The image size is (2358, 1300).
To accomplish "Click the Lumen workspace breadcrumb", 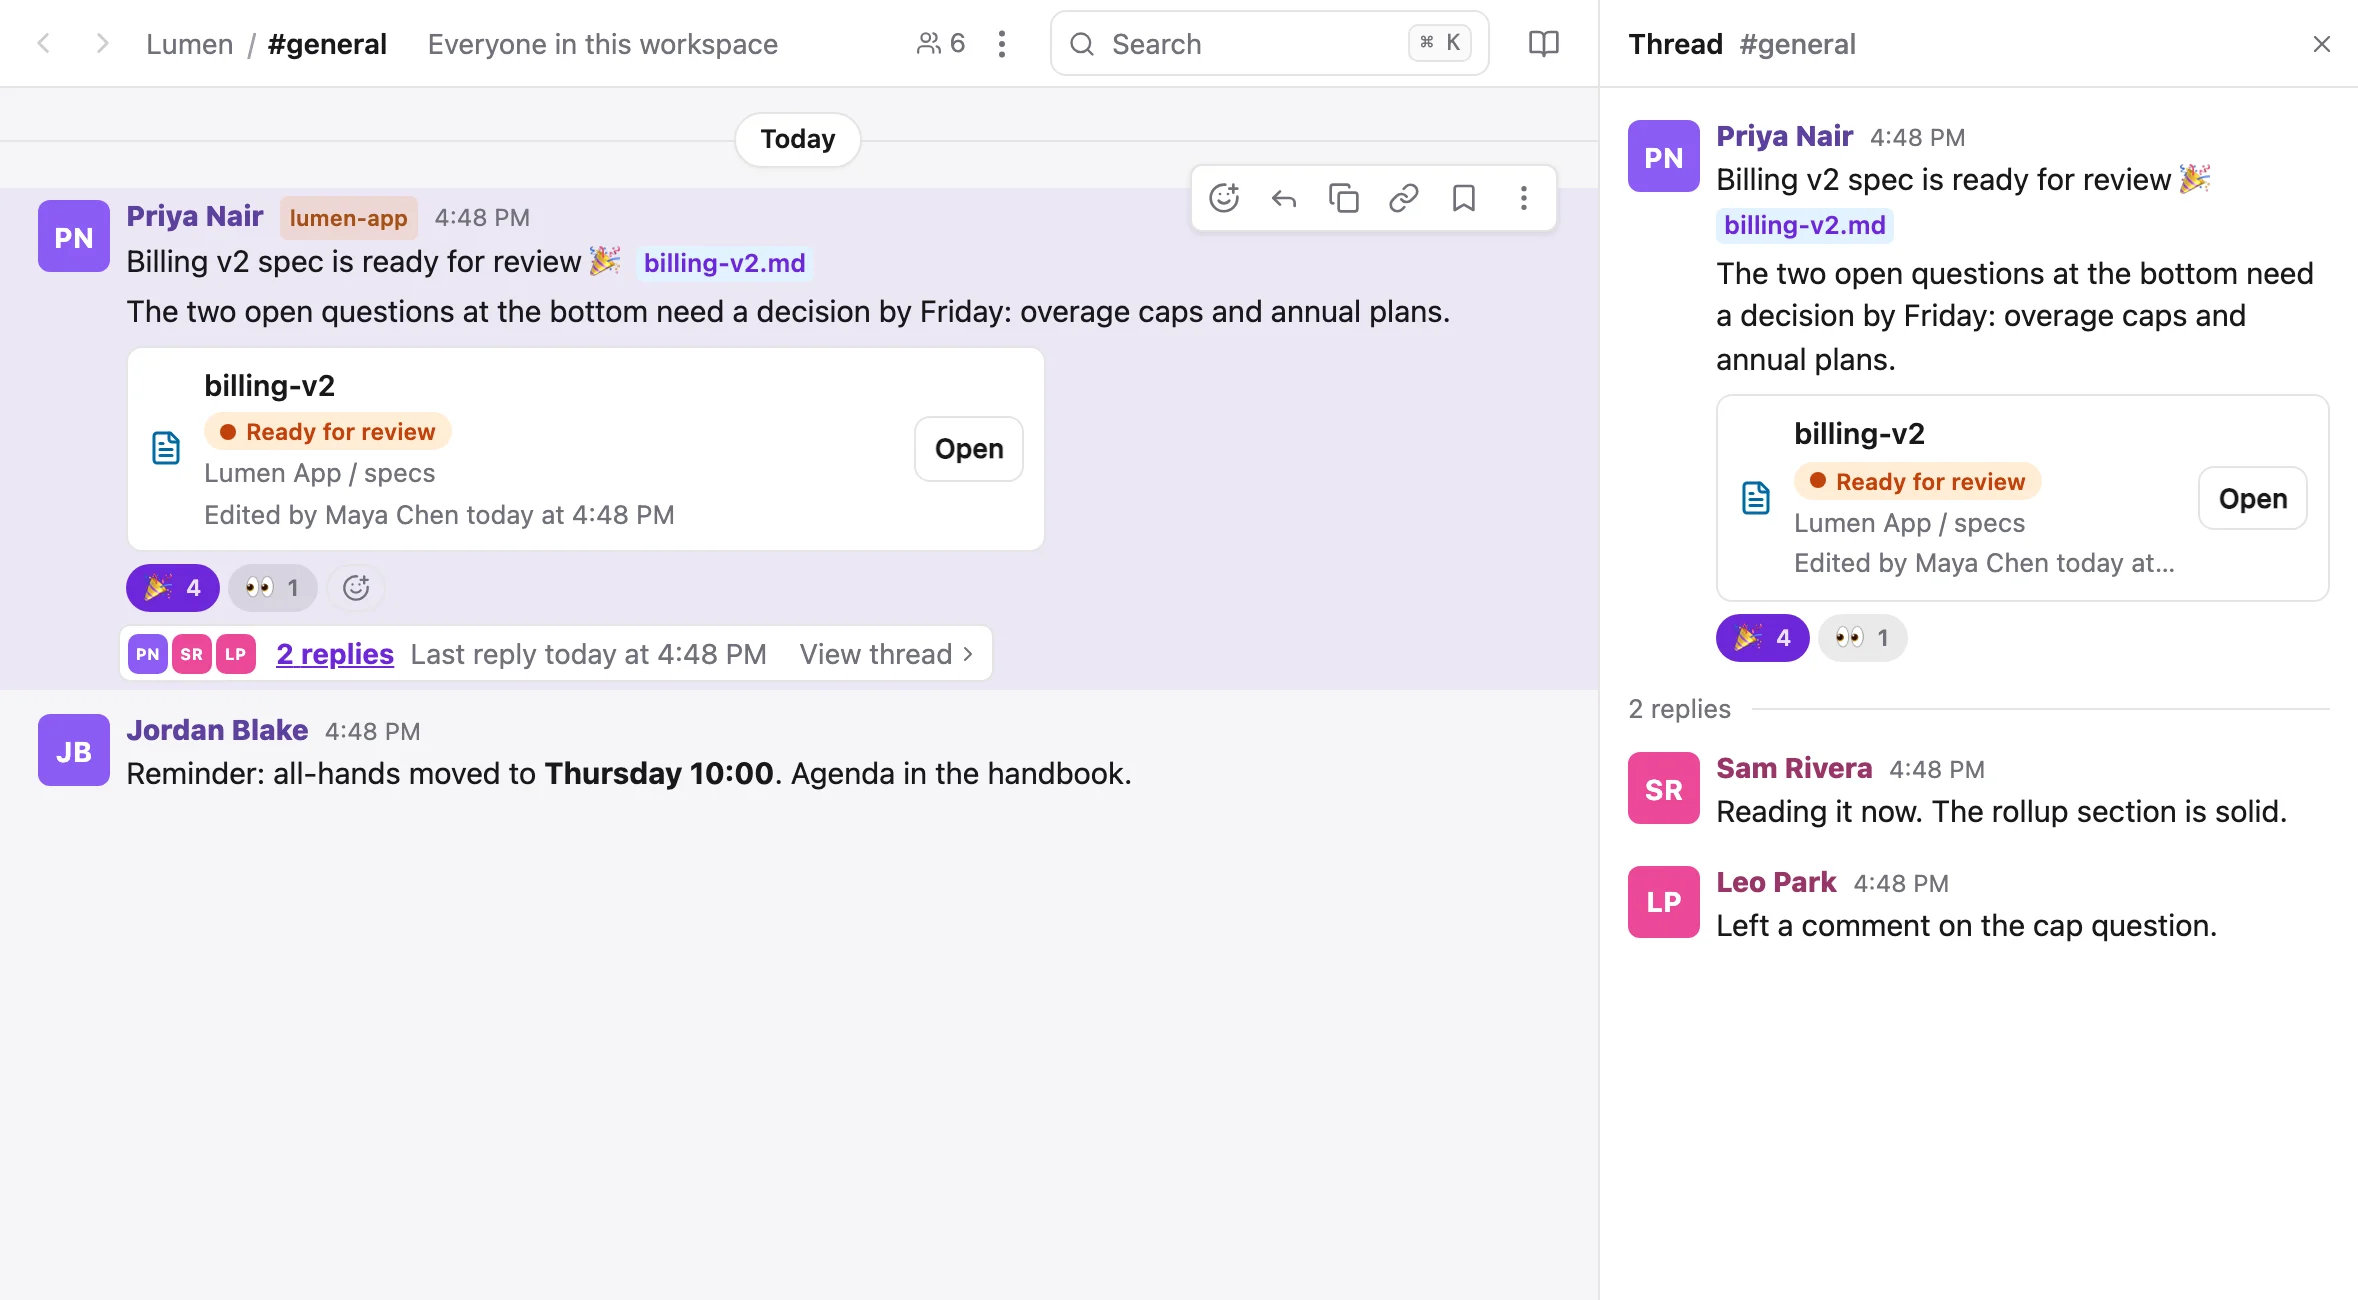I will [x=190, y=44].
